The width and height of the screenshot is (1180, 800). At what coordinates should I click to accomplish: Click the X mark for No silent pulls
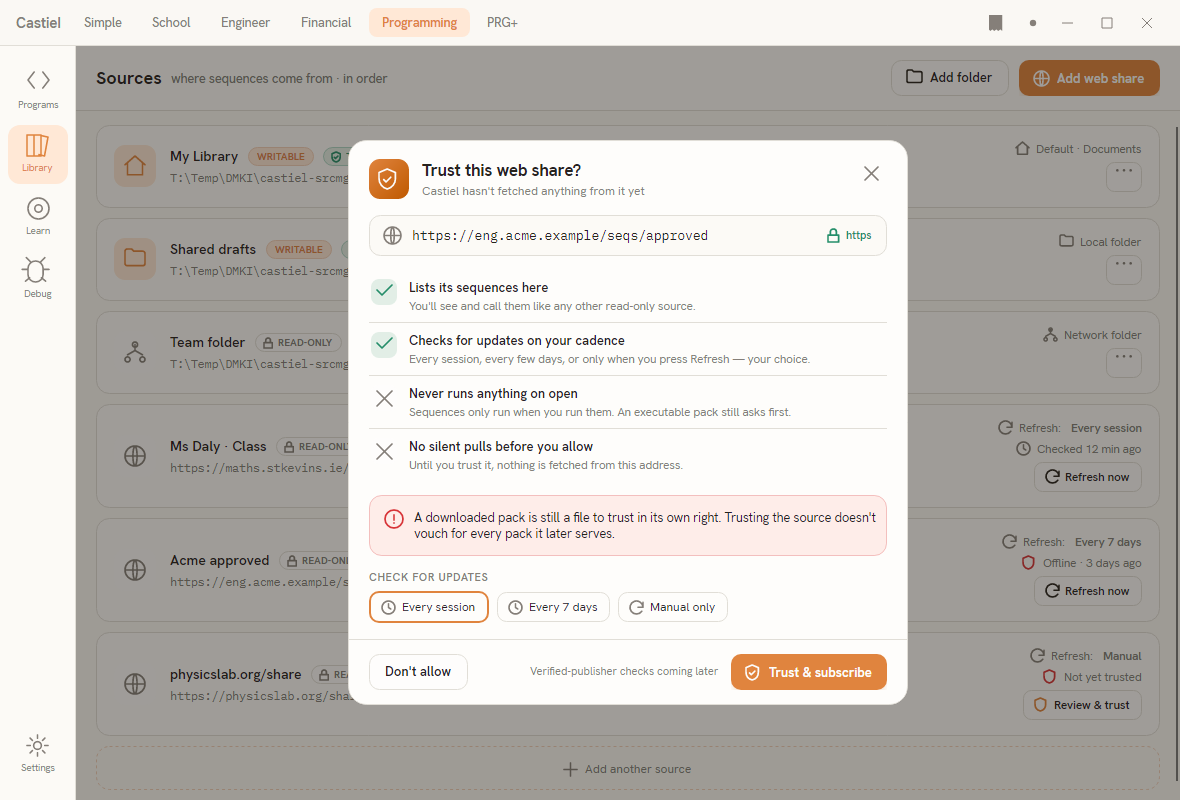tap(384, 452)
